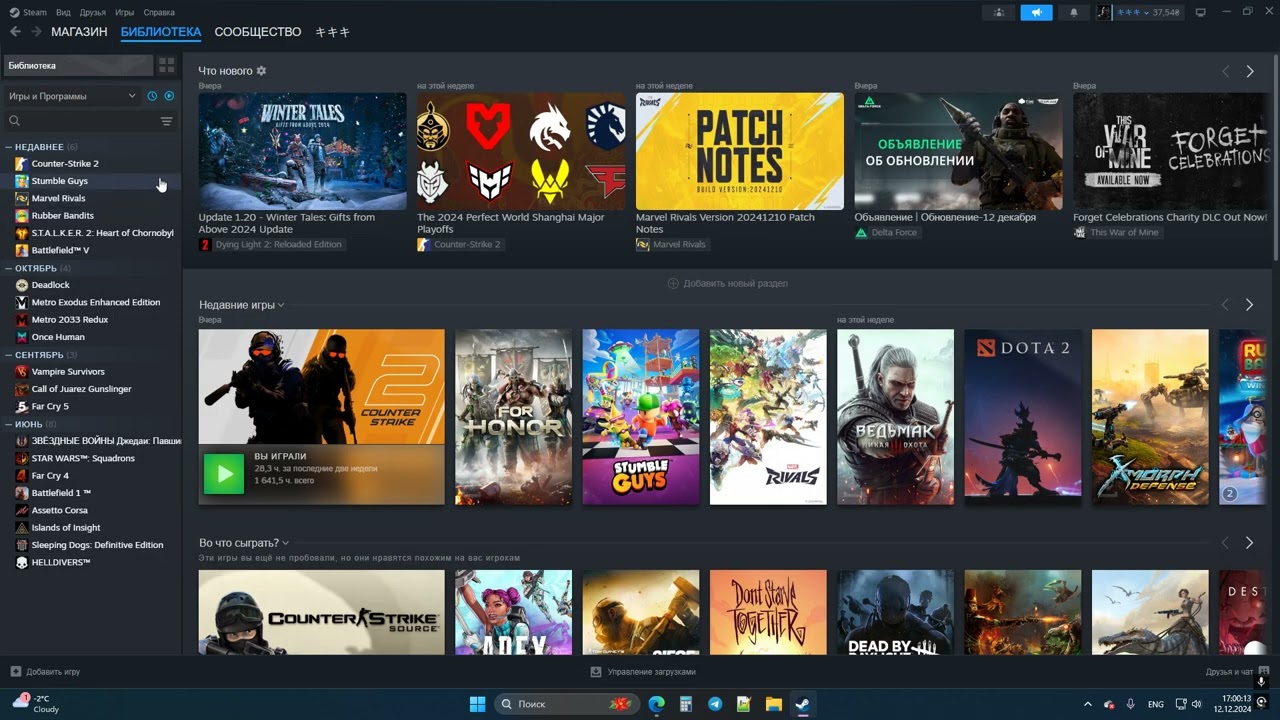Switch to collections grid view icon

click(x=167, y=65)
